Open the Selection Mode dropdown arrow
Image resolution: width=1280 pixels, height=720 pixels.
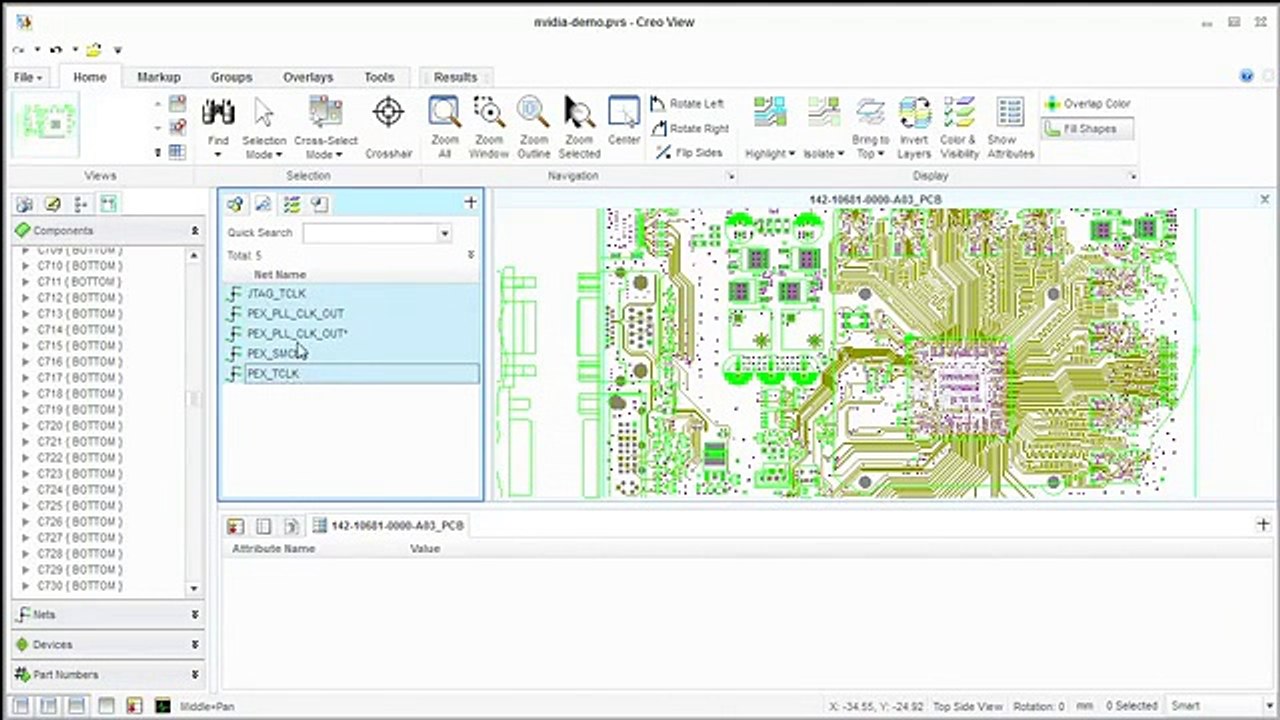coord(279,155)
